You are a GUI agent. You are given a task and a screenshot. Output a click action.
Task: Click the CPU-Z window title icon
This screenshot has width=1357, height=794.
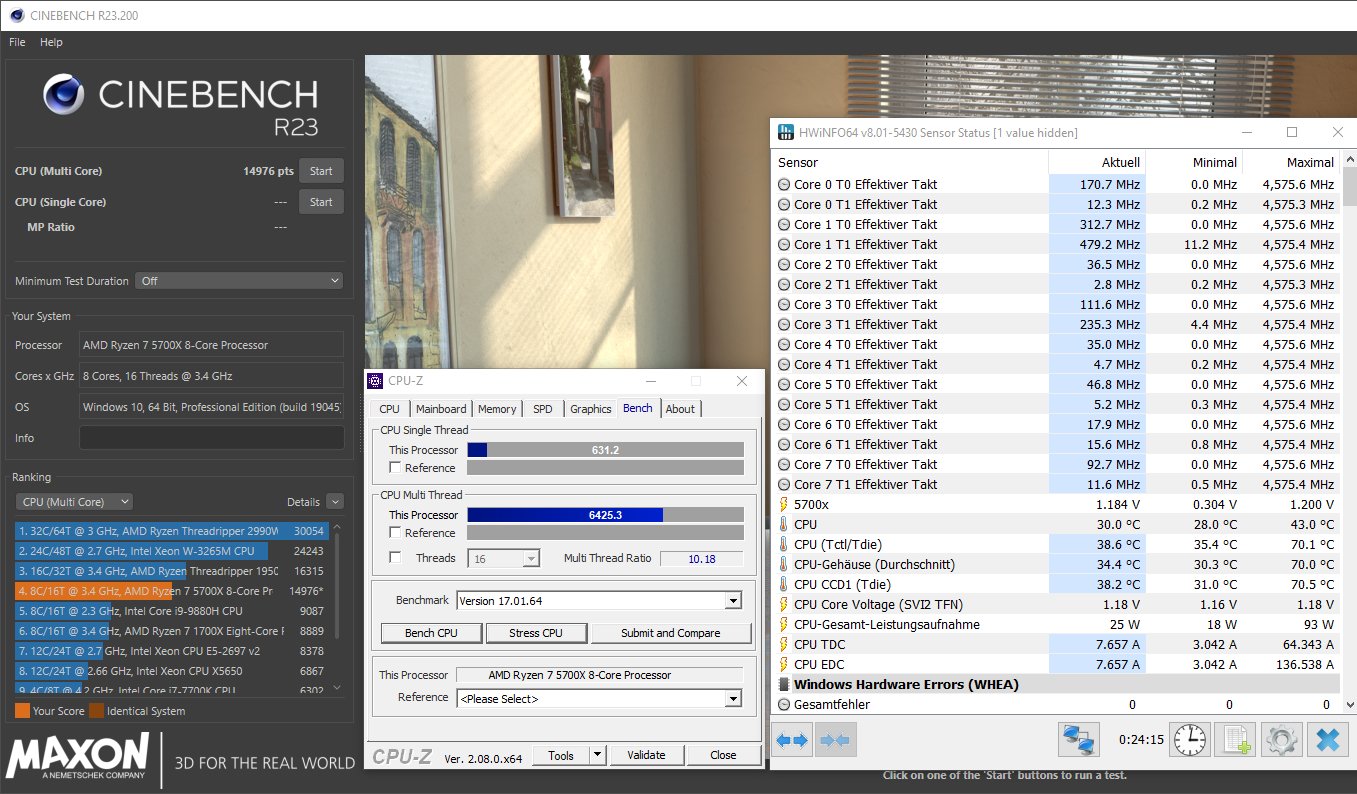375,381
